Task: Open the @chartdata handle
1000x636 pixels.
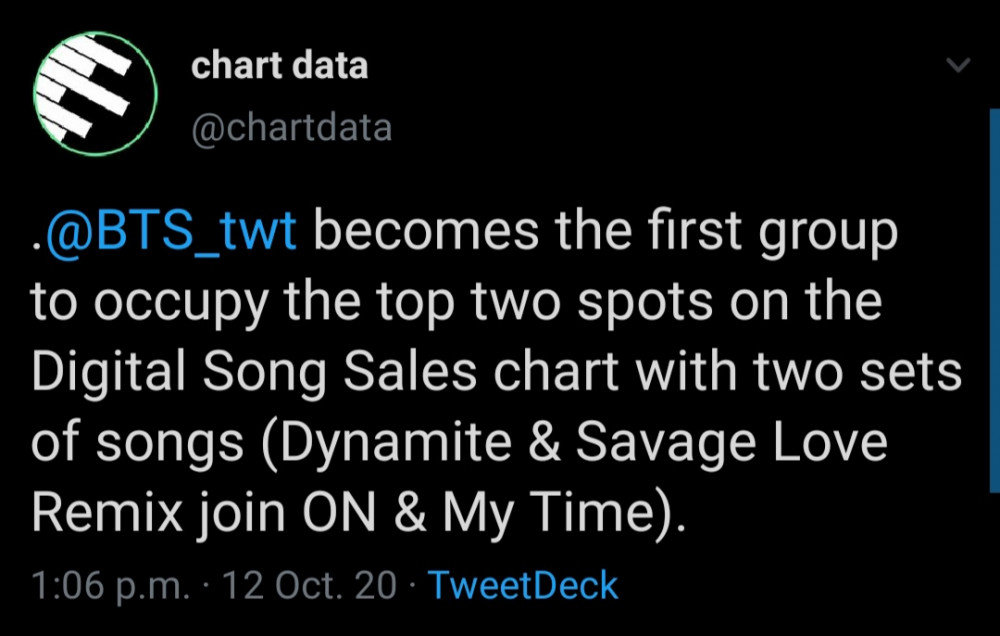Action: (291, 128)
